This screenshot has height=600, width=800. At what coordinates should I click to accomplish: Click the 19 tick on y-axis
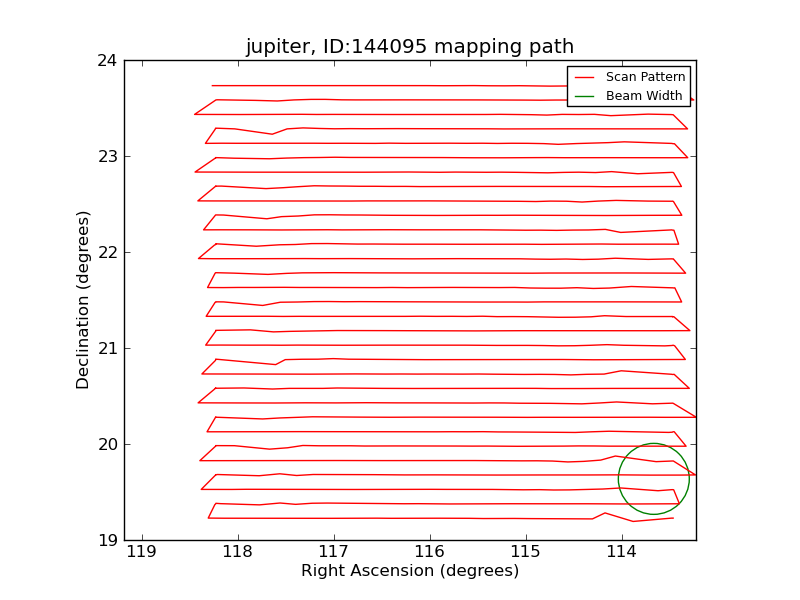pos(106,540)
